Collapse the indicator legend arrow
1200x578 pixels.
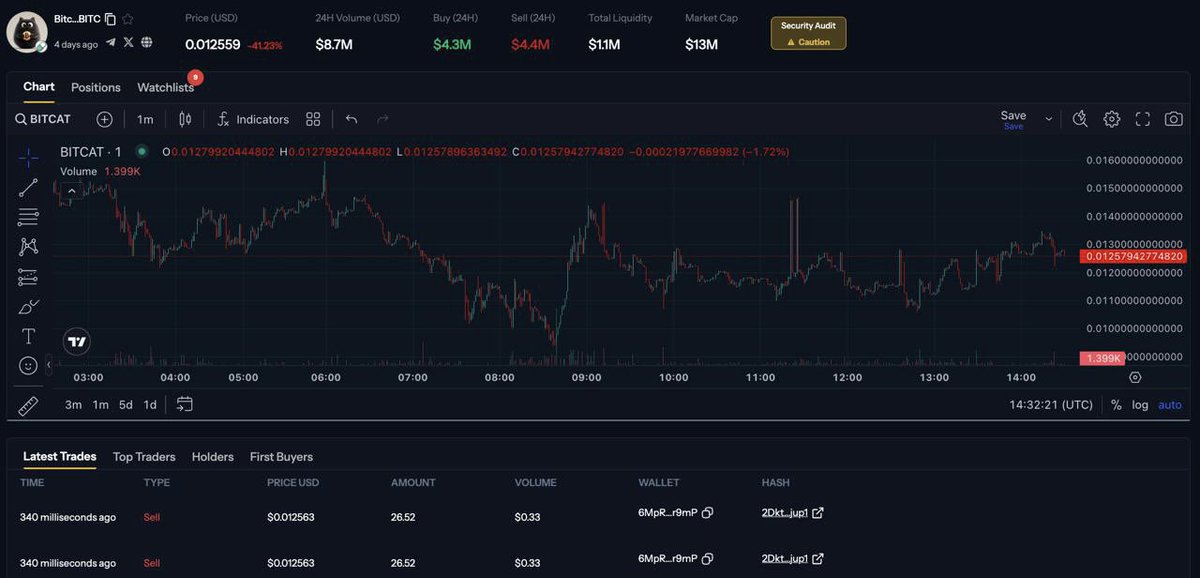(x=72, y=190)
